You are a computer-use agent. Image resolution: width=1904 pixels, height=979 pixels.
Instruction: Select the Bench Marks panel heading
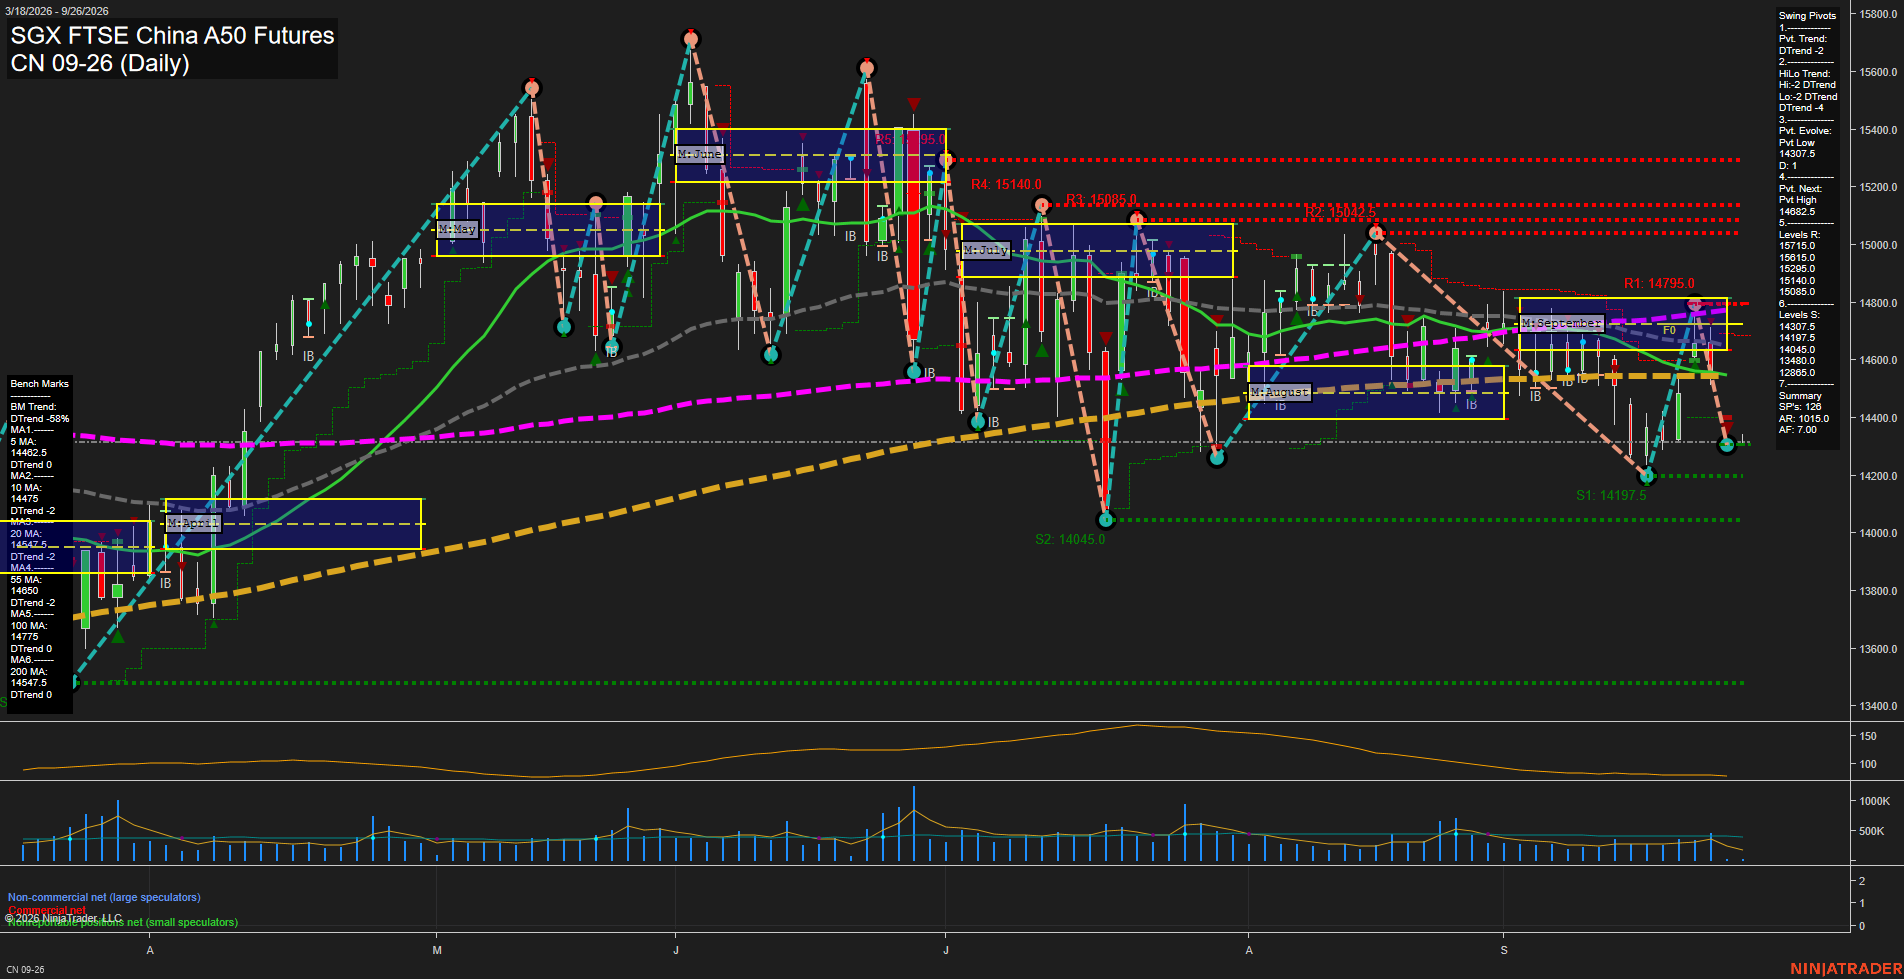(40, 384)
